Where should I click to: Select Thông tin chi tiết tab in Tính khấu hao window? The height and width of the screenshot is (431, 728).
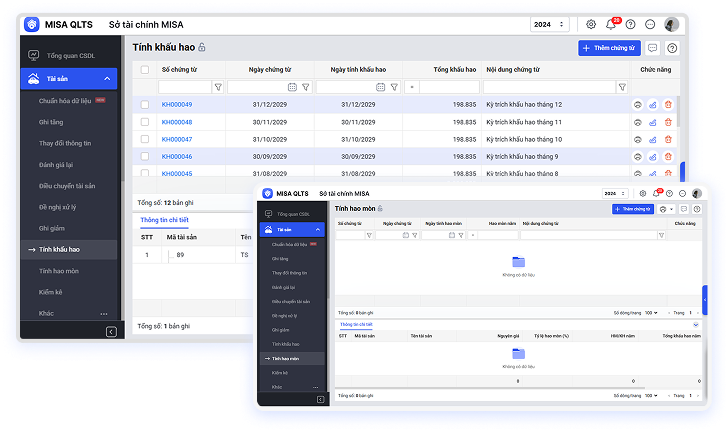pos(164,220)
